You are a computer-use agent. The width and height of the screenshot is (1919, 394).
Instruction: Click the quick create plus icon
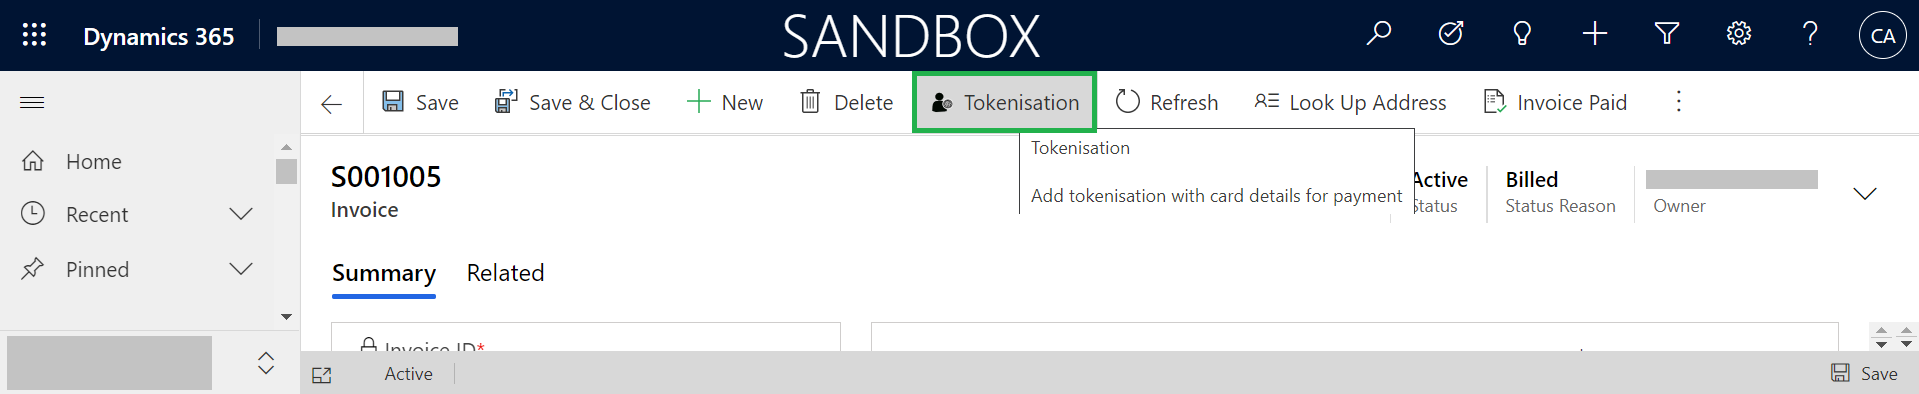click(x=1595, y=34)
